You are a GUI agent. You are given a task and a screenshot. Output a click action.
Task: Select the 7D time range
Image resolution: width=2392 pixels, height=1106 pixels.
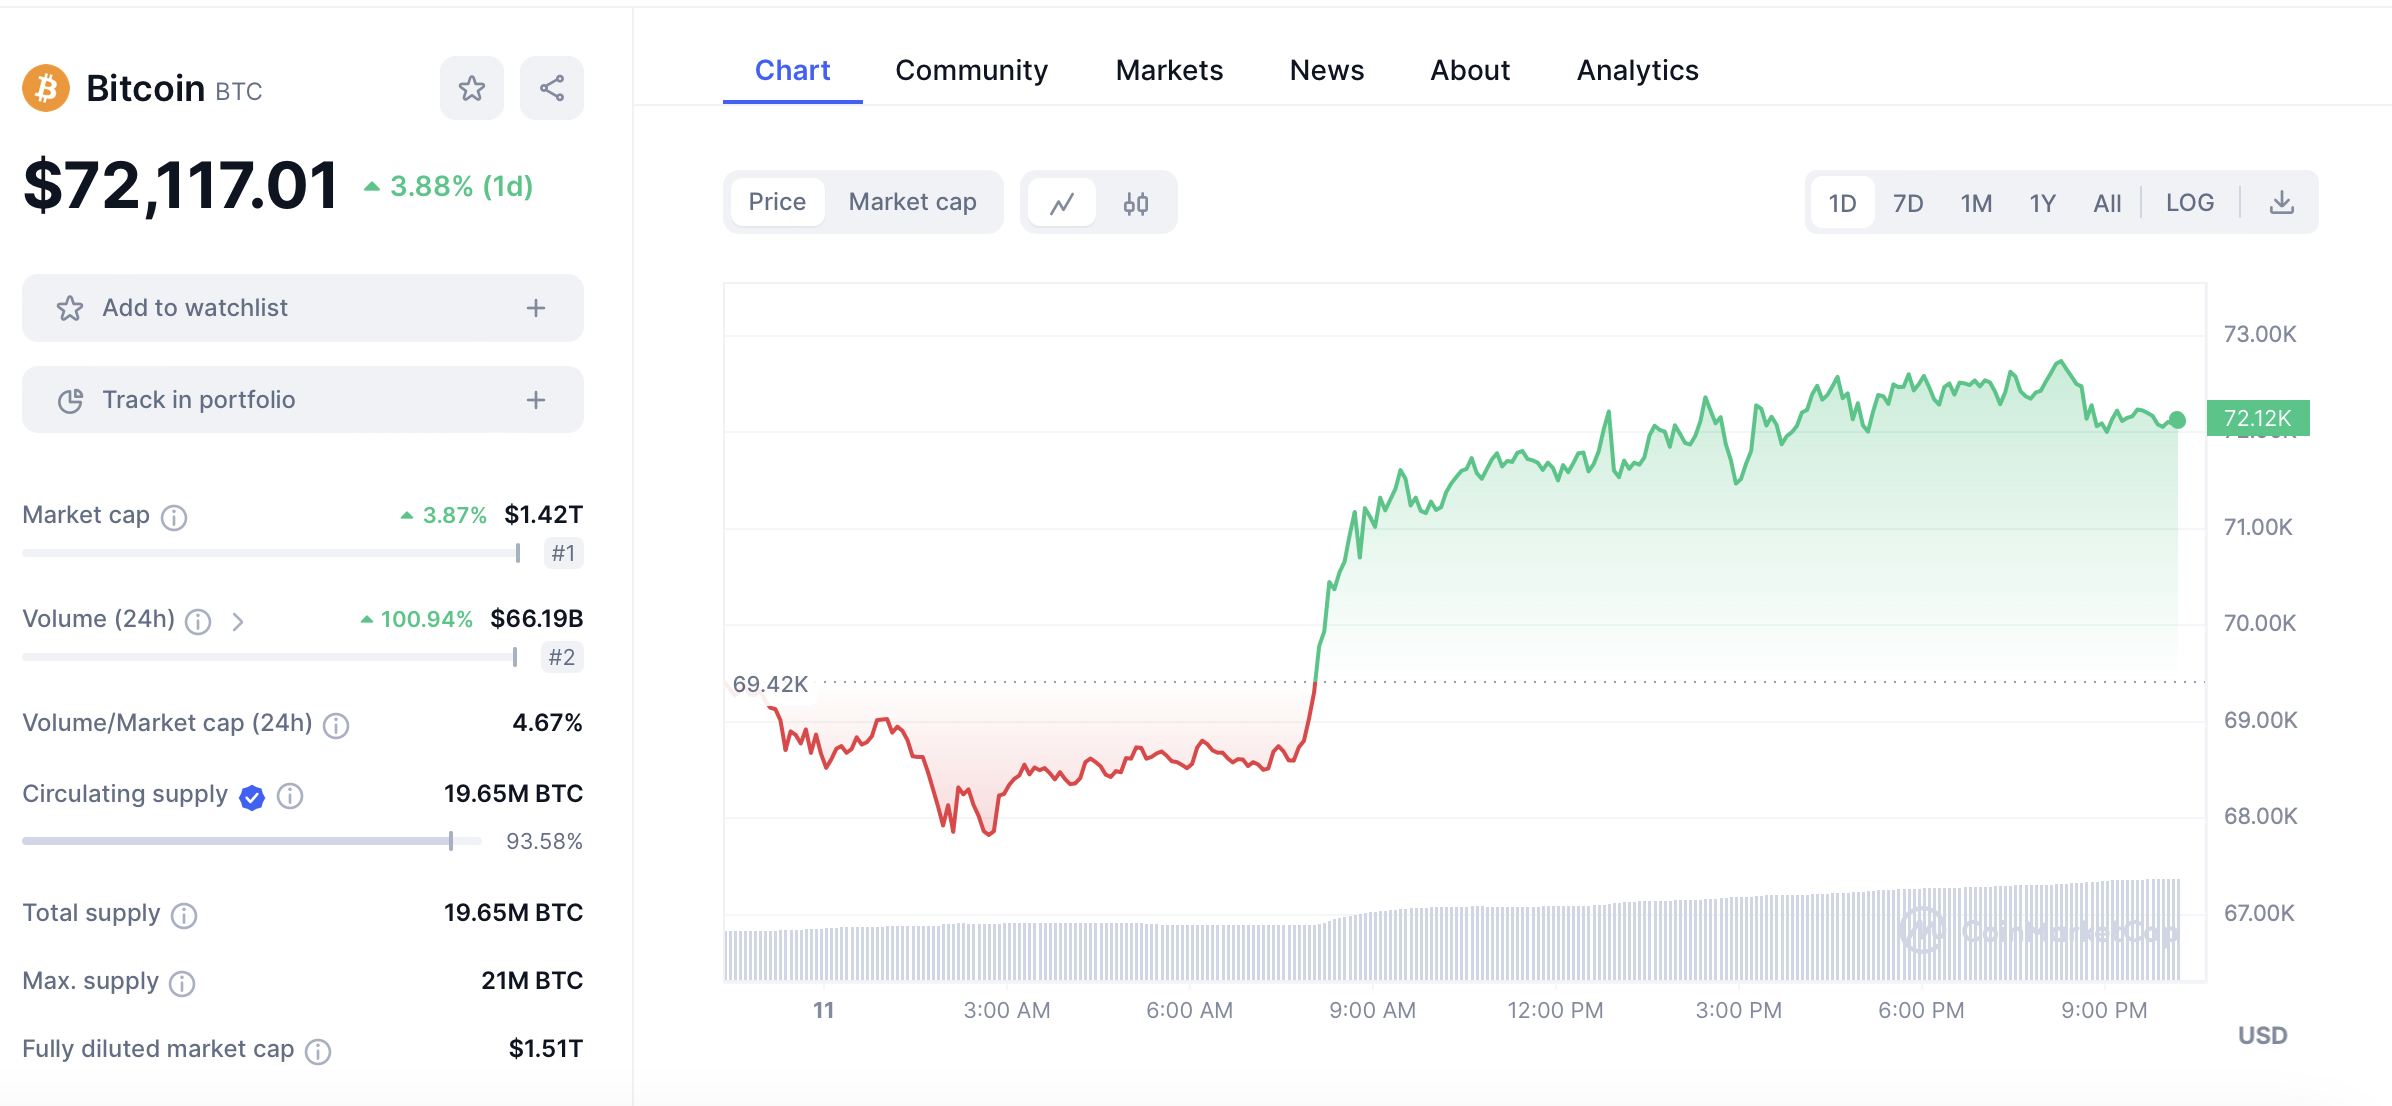pyautogui.click(x=1907, y=203)
